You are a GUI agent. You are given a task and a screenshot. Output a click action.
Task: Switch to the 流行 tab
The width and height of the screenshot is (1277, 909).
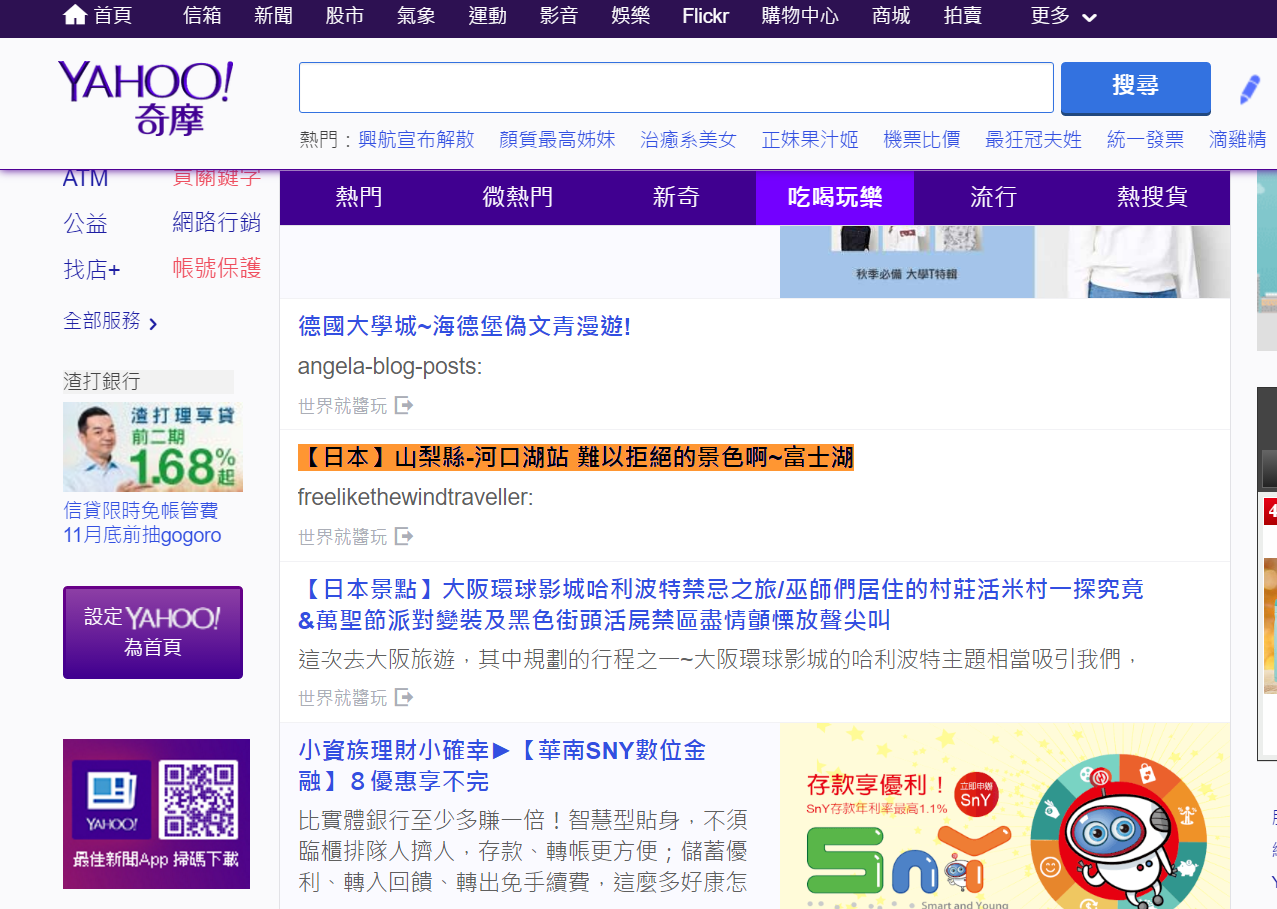994,198
